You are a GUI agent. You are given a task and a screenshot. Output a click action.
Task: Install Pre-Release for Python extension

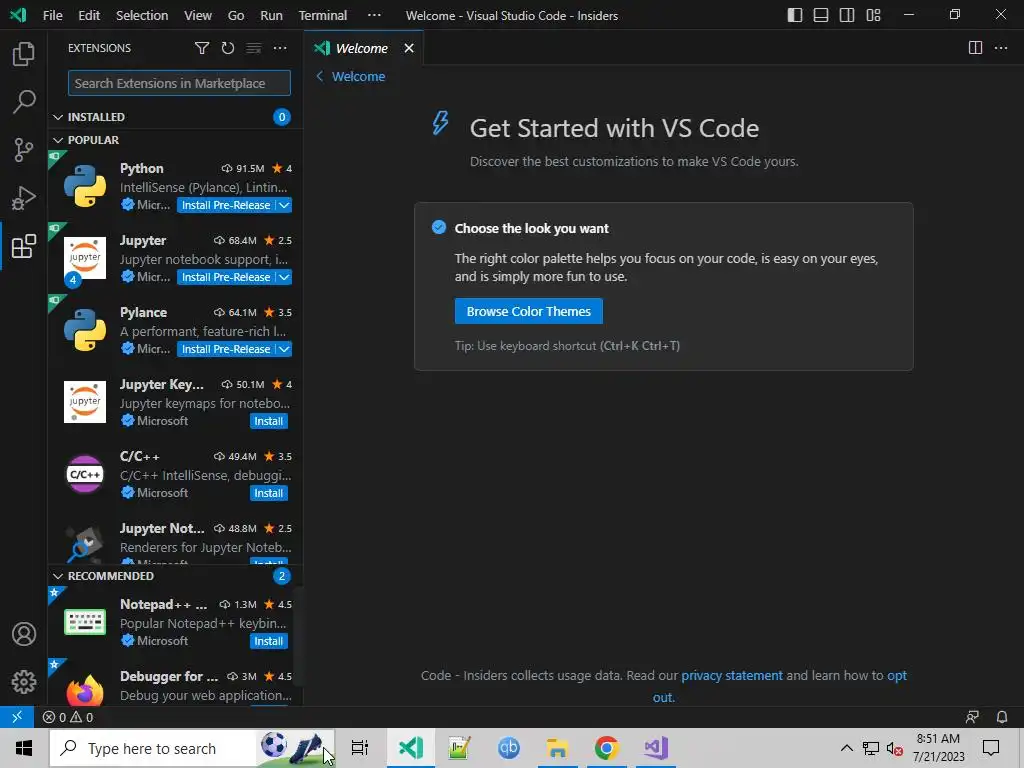tap(226, 205)
